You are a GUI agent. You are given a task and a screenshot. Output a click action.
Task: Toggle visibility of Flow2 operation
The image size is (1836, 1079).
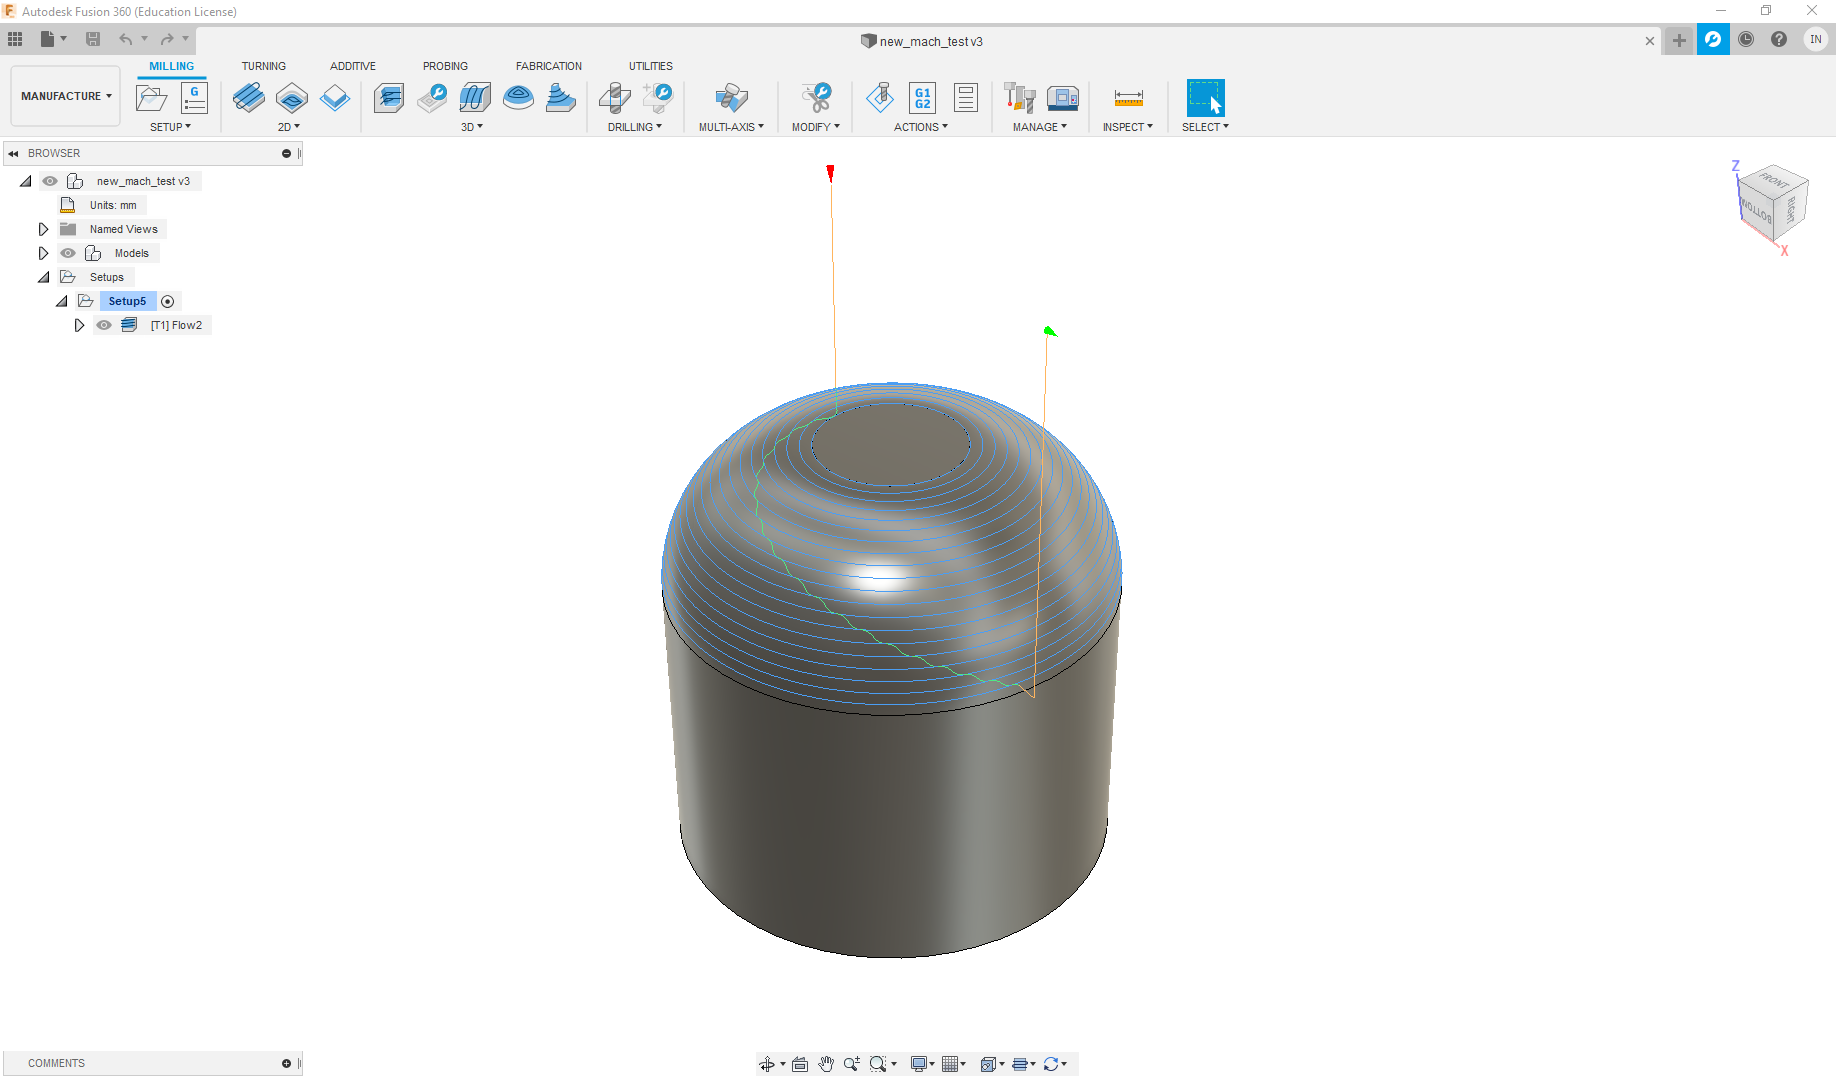coord(104,325)
